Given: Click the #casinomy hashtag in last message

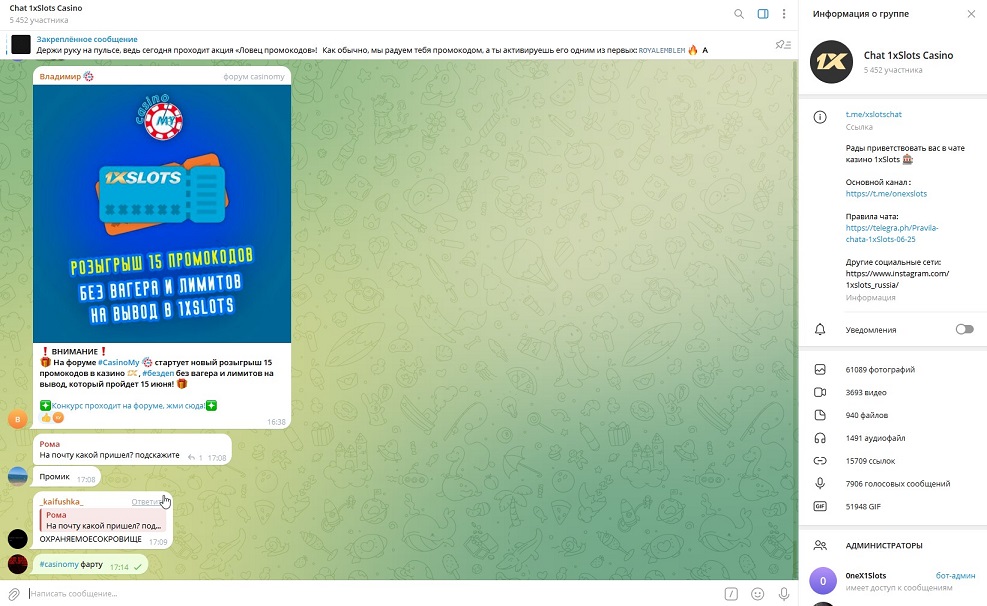Looking at the screenshot, I should [x=59, y=564].
